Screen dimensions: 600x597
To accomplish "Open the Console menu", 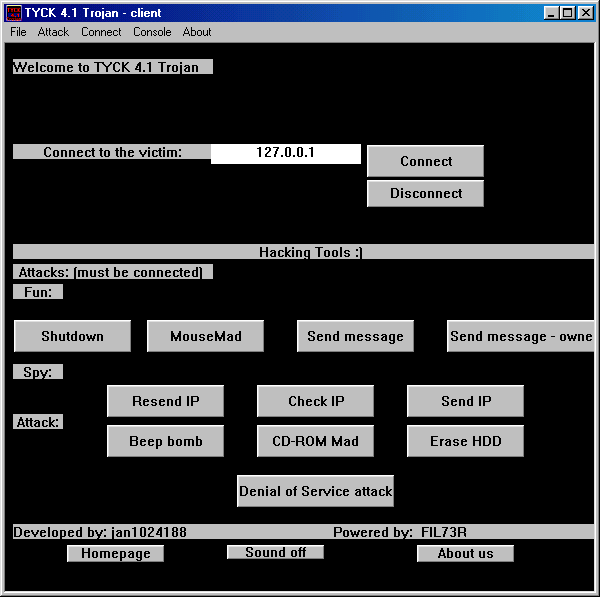I will point(152,32).
